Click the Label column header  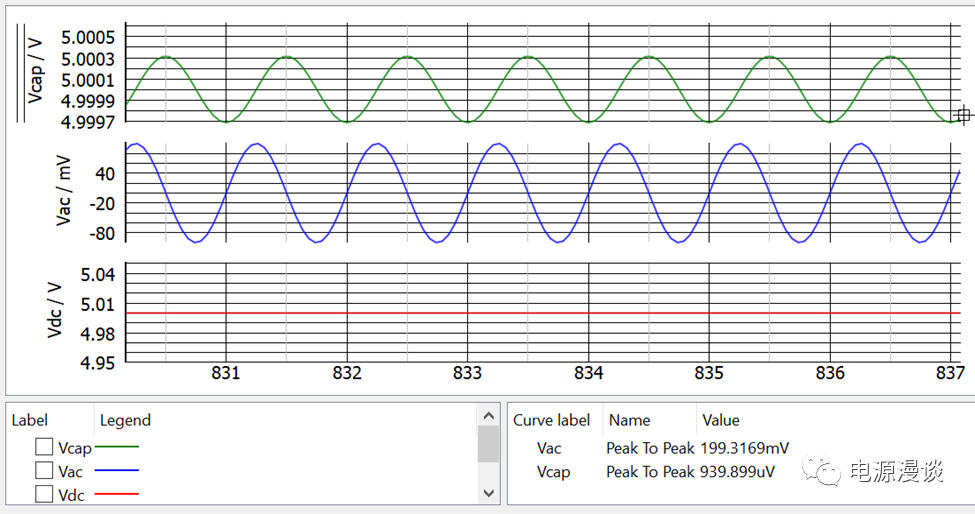pyautogui.click(x=30, y=420)
